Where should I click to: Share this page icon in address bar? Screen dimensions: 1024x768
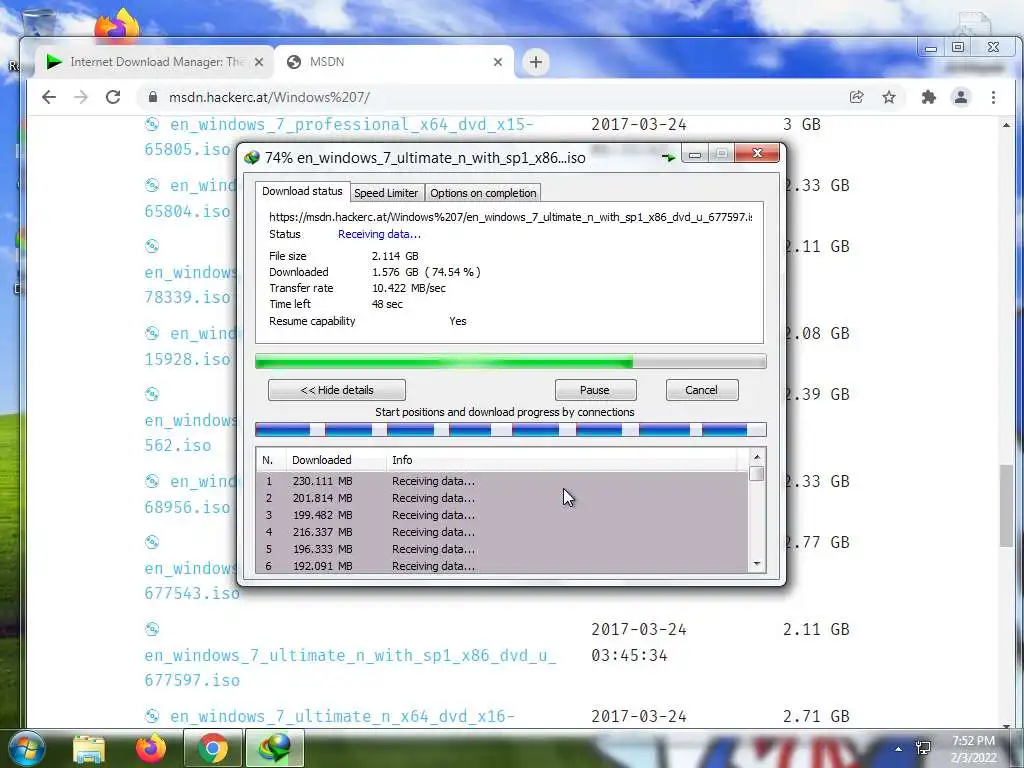coord(856,97)
